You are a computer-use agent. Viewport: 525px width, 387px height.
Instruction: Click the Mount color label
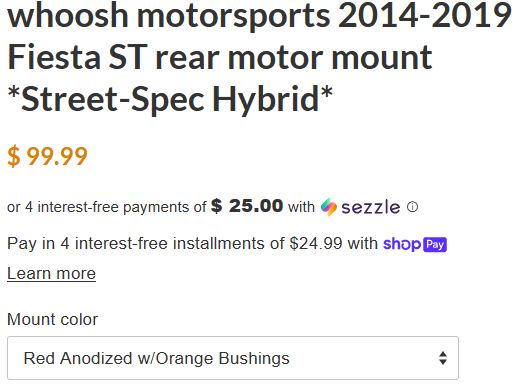click(x=53, y=319)
